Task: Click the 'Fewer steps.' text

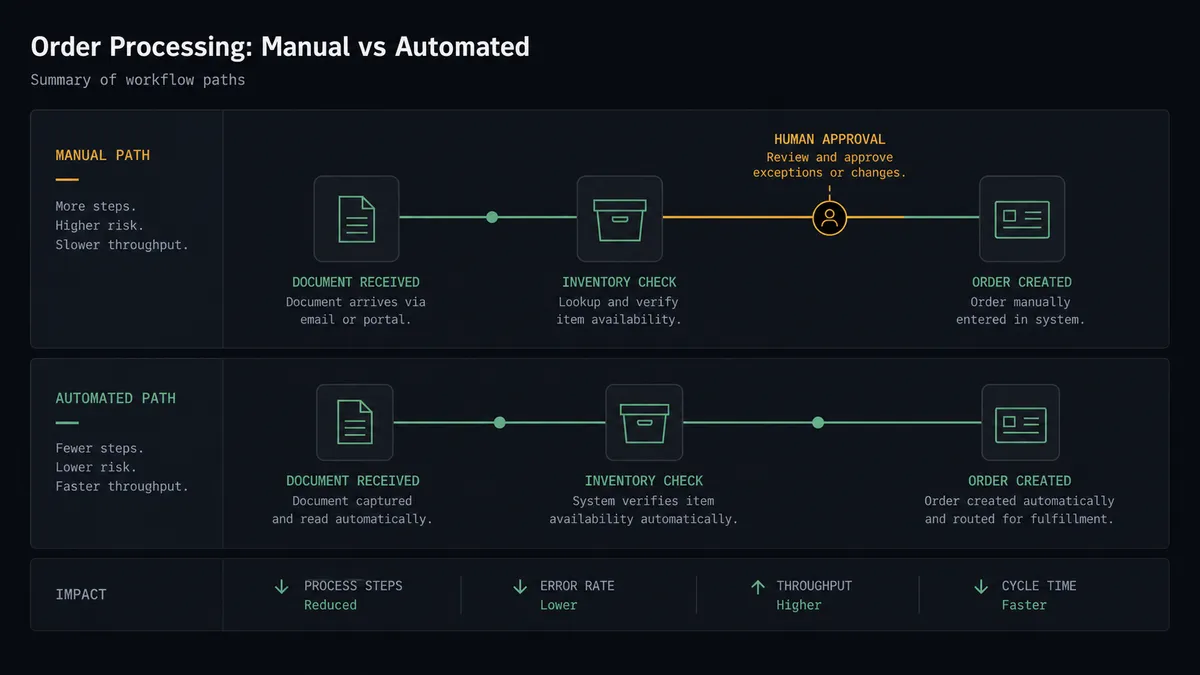Action: click(100, 448)
